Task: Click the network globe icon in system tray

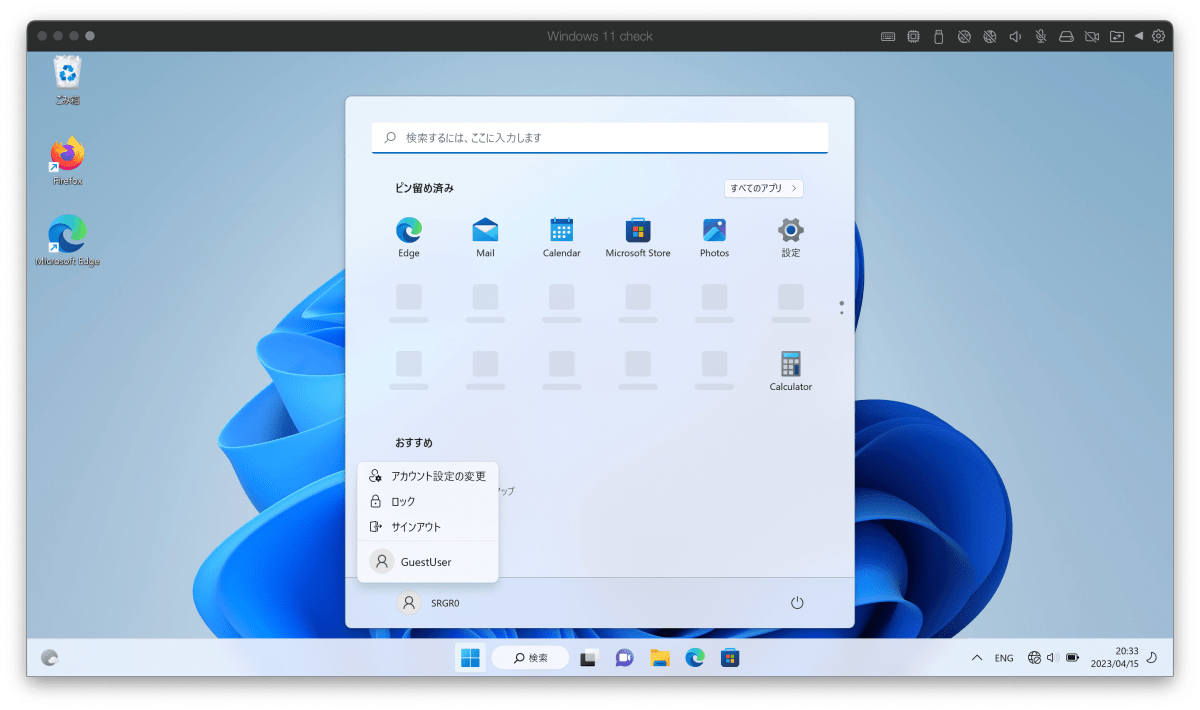Action: click(x=1034, y=658)
